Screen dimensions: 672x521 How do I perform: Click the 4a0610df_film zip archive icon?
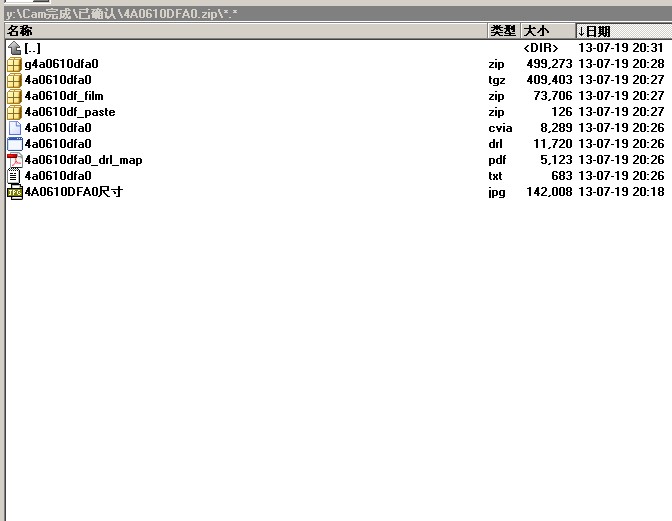click(x=15, y=96)
